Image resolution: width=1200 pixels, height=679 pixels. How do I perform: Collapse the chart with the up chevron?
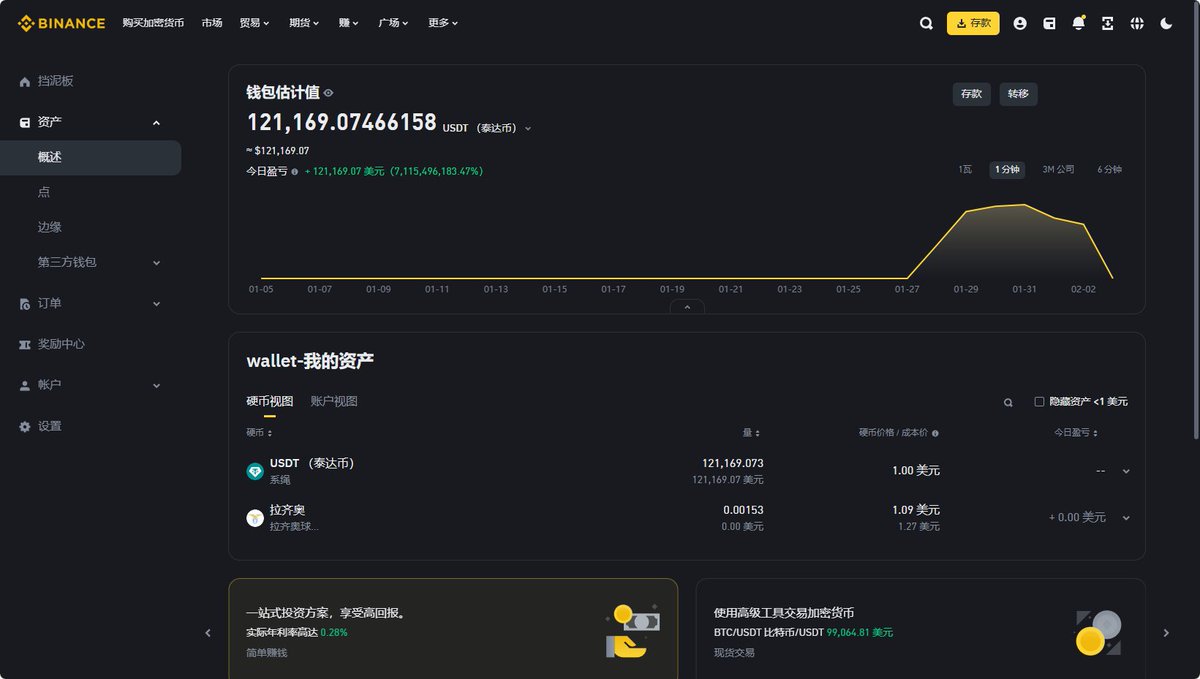coord(687,307)
